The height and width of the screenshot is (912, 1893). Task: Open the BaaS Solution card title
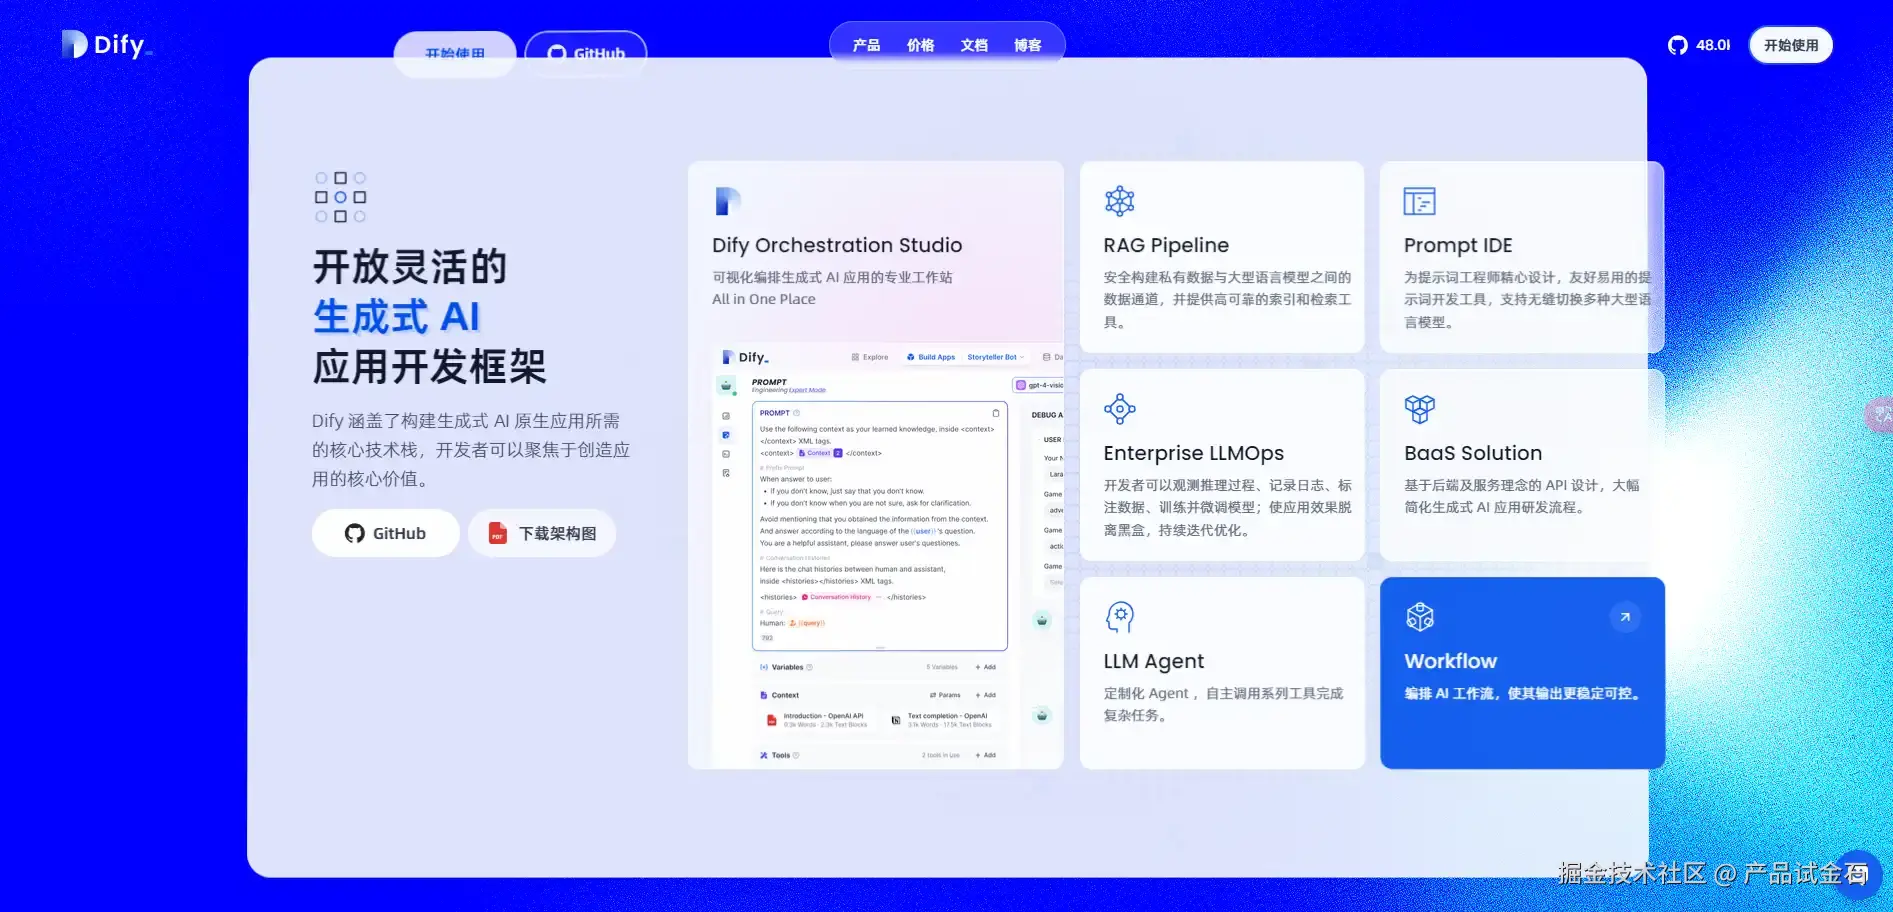(x=1473, y=453)
